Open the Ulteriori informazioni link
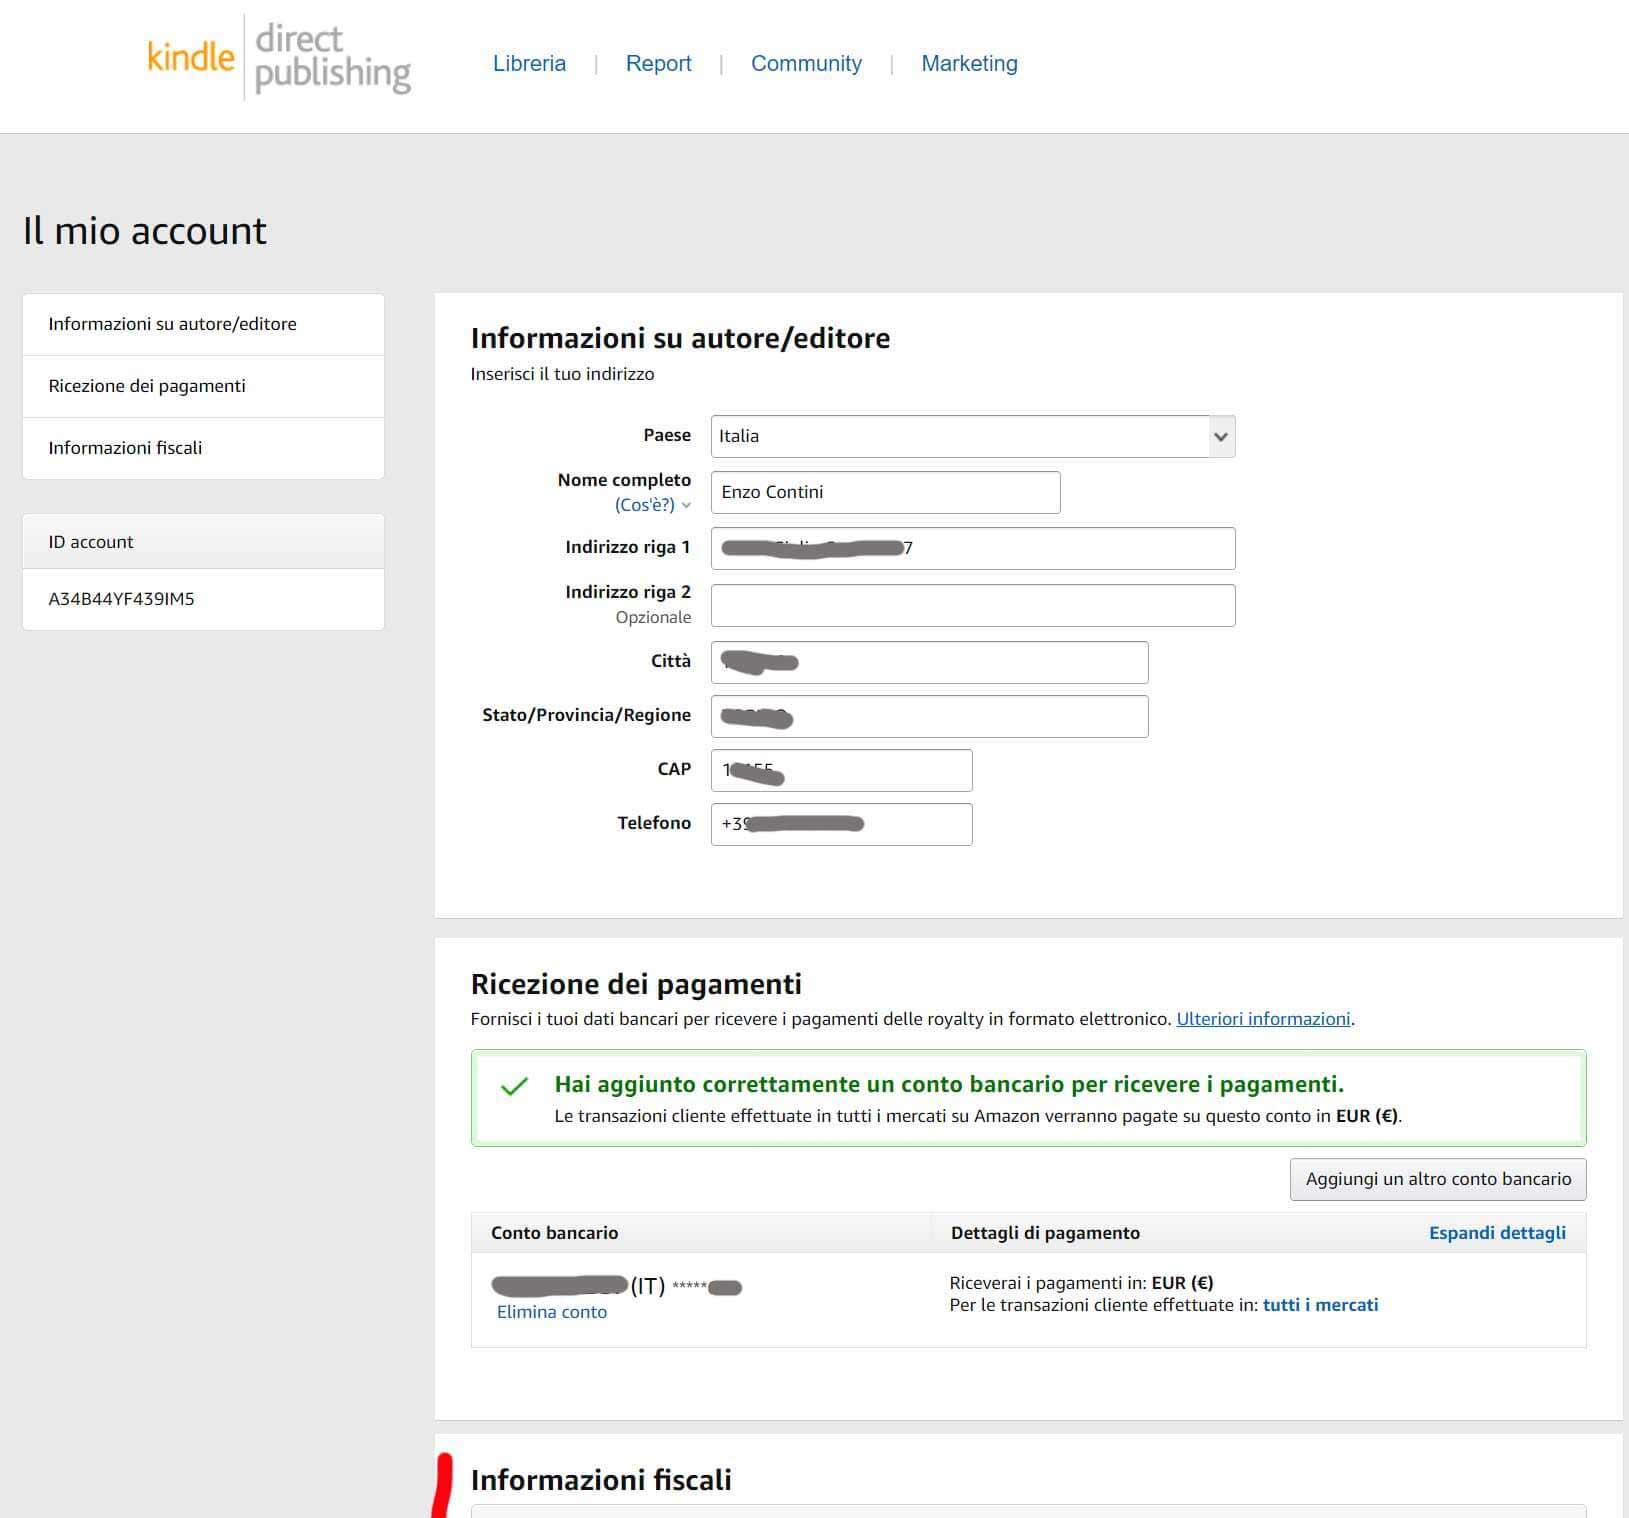This screenshot has height=1518, width=1629. tap(1262, 1019)
